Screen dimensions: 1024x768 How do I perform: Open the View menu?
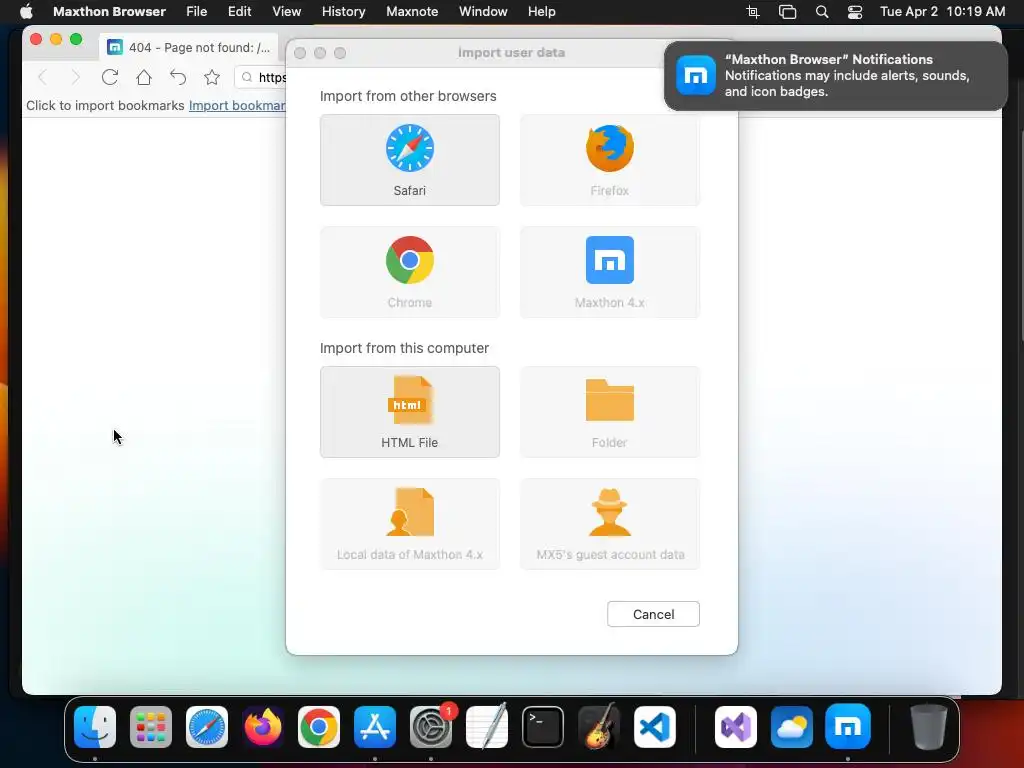(x=287, y=12)
